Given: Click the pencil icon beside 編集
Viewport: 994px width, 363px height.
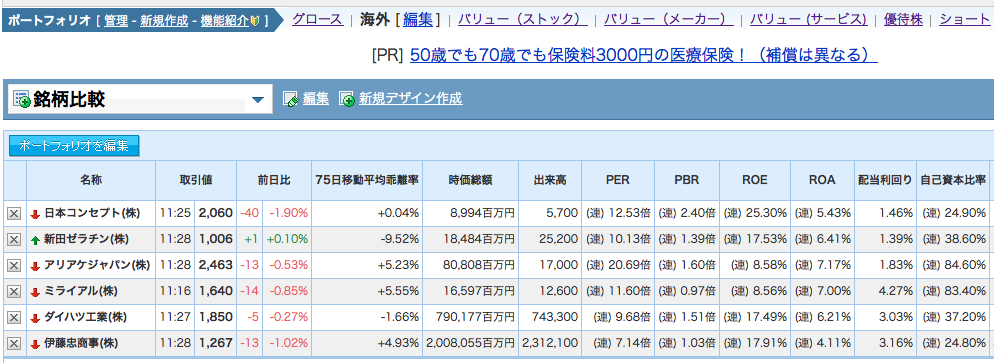Looking at the screenshot, I should pyautogui.click(x=290, y=99).
